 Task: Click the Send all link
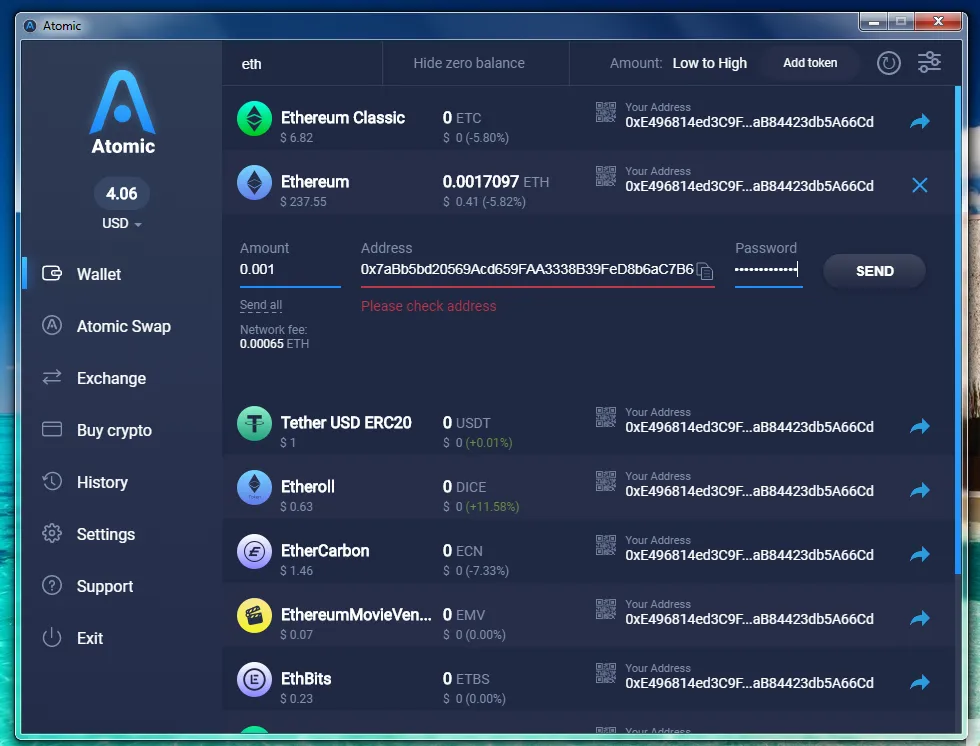[261, 305]
